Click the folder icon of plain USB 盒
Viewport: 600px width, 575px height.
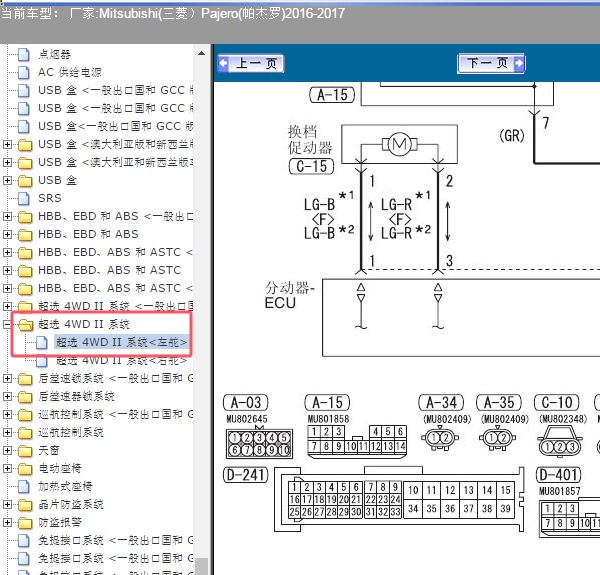(25, 181)
